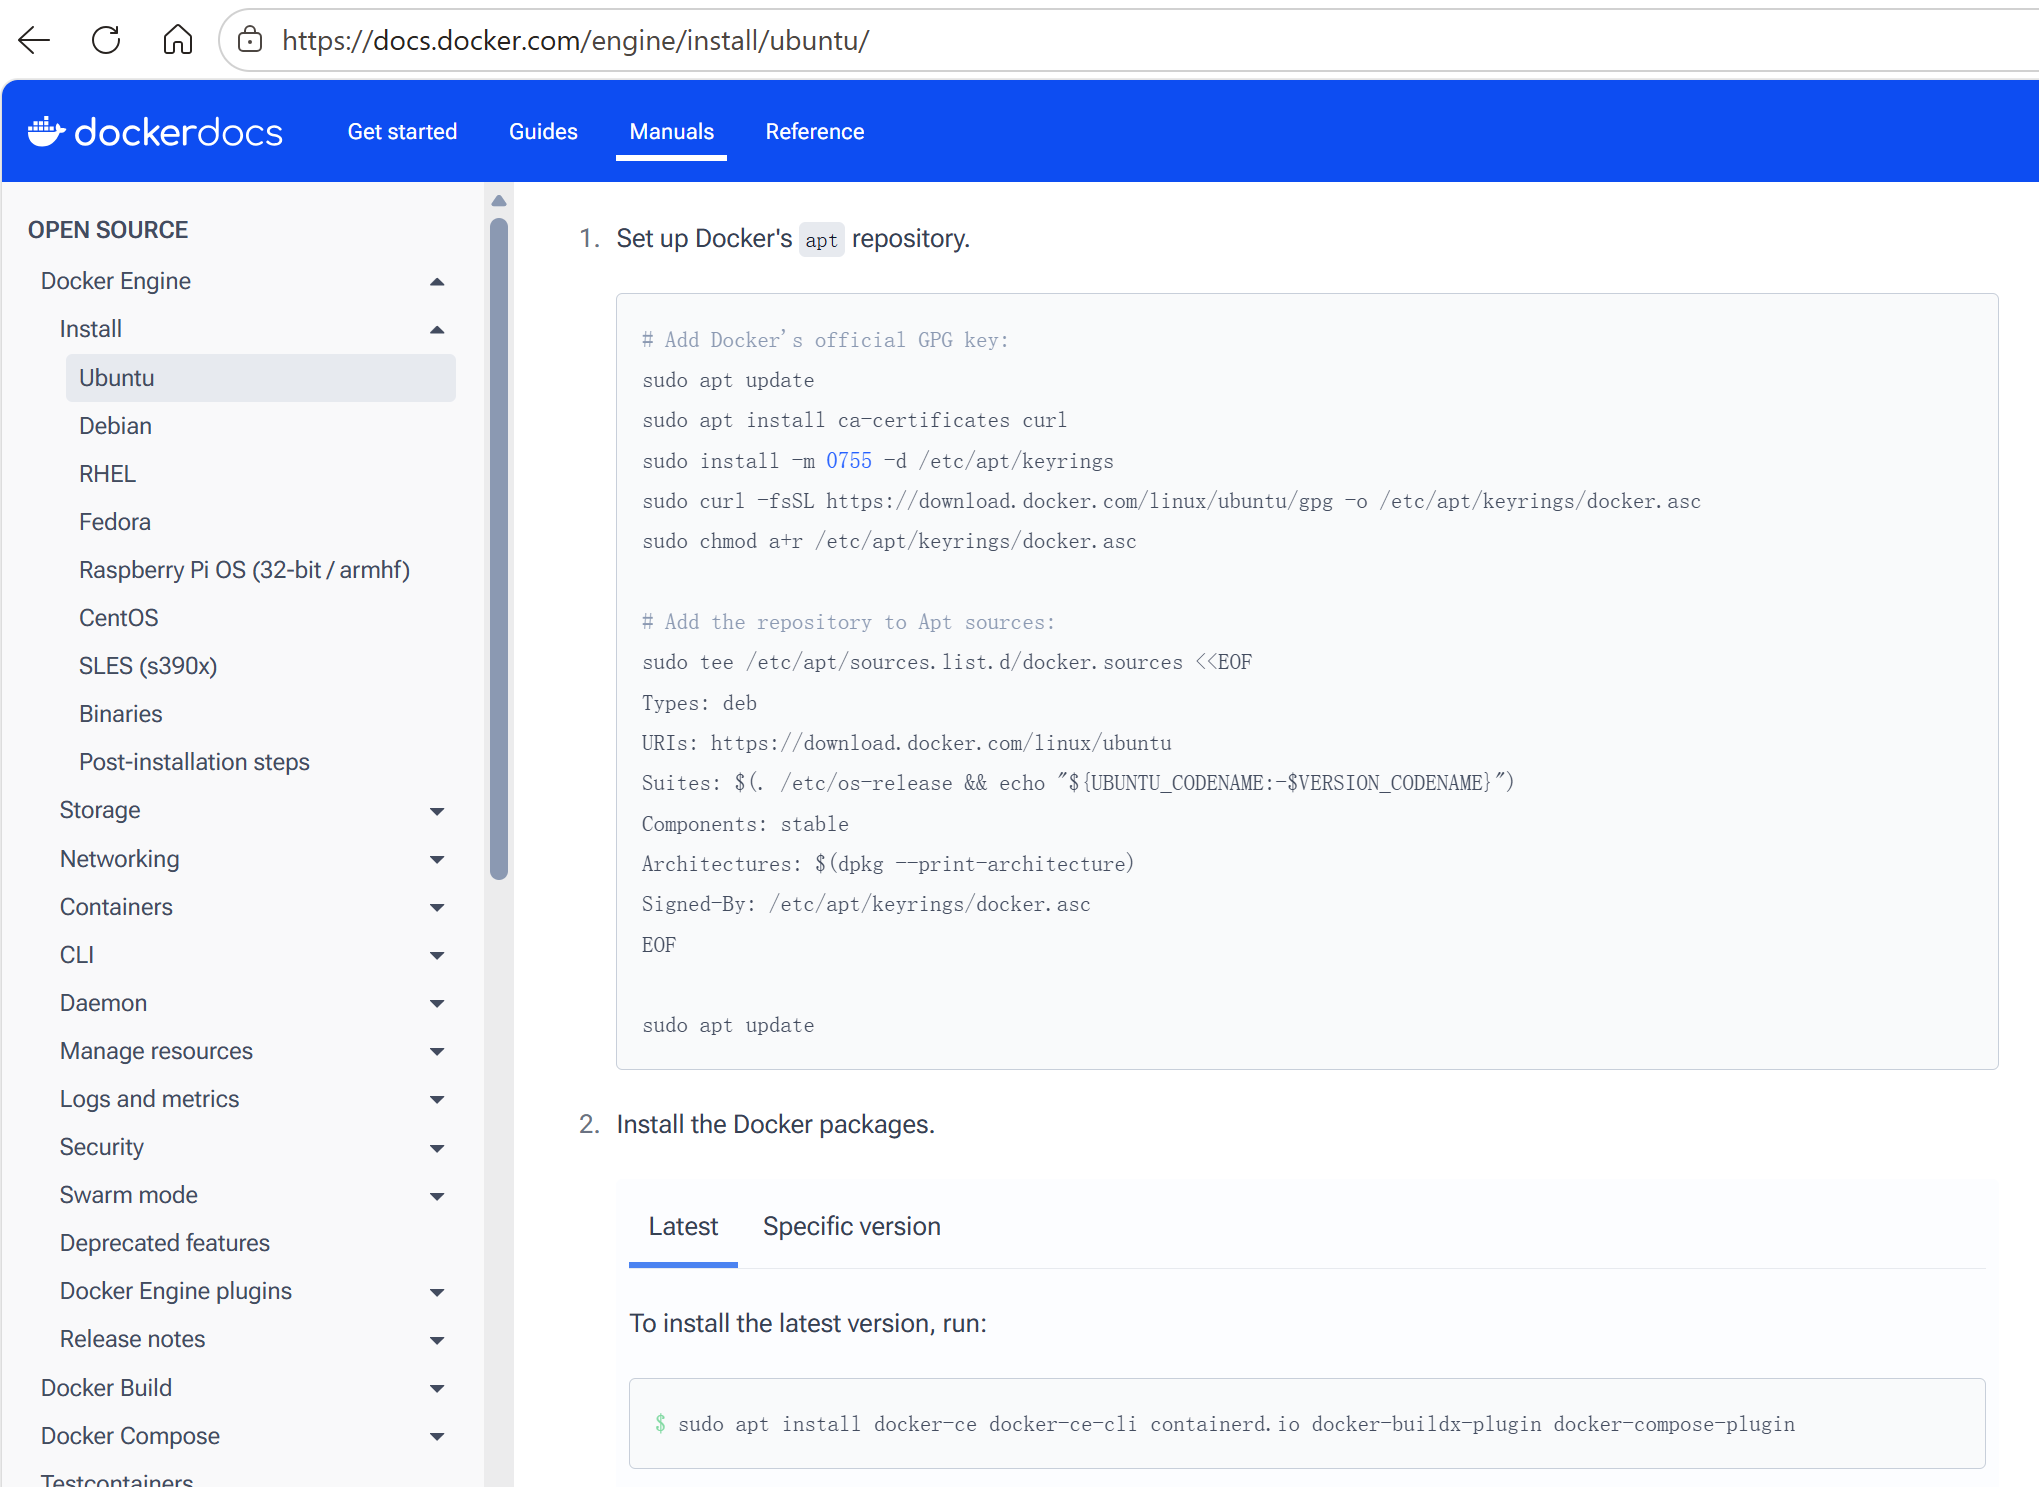Expand the CLI section arrow

437,956
